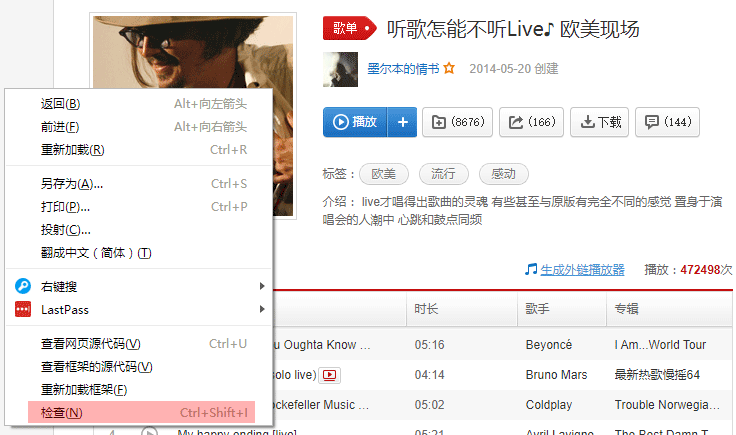Click the red MV video icon
This screenshot has width=736, height=435.
(x=330, y=375)
